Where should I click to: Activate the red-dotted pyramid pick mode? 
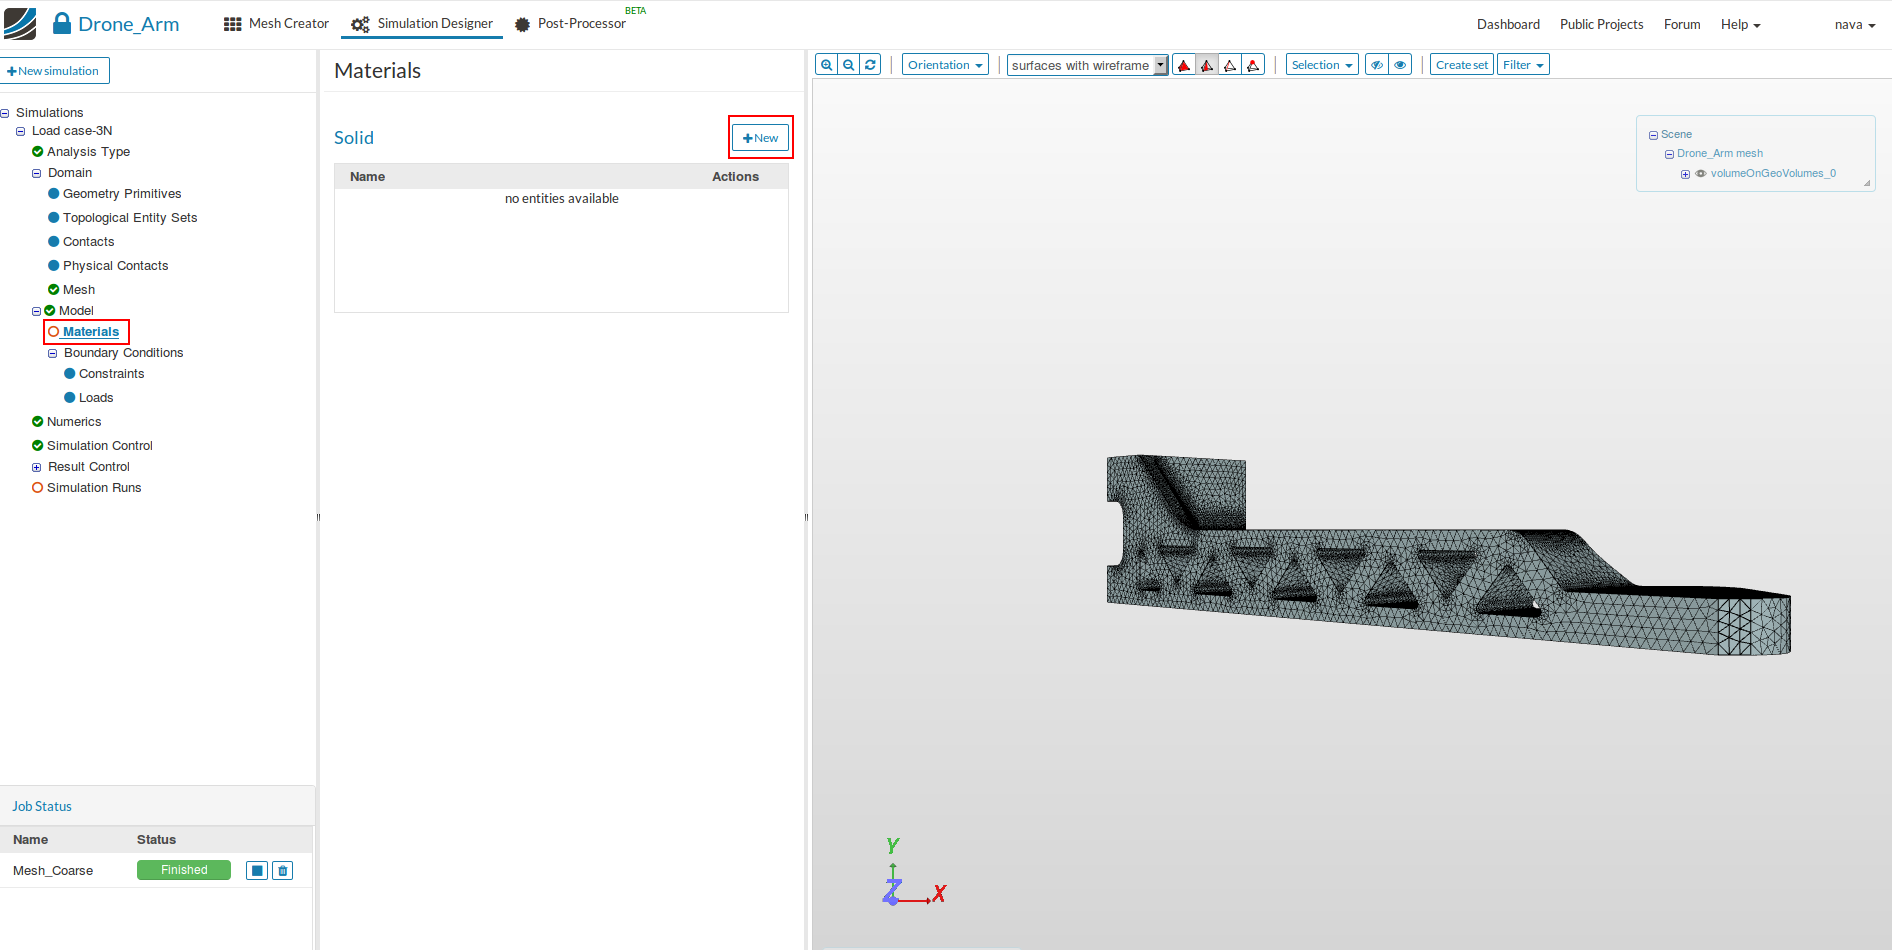[1253, 65]
